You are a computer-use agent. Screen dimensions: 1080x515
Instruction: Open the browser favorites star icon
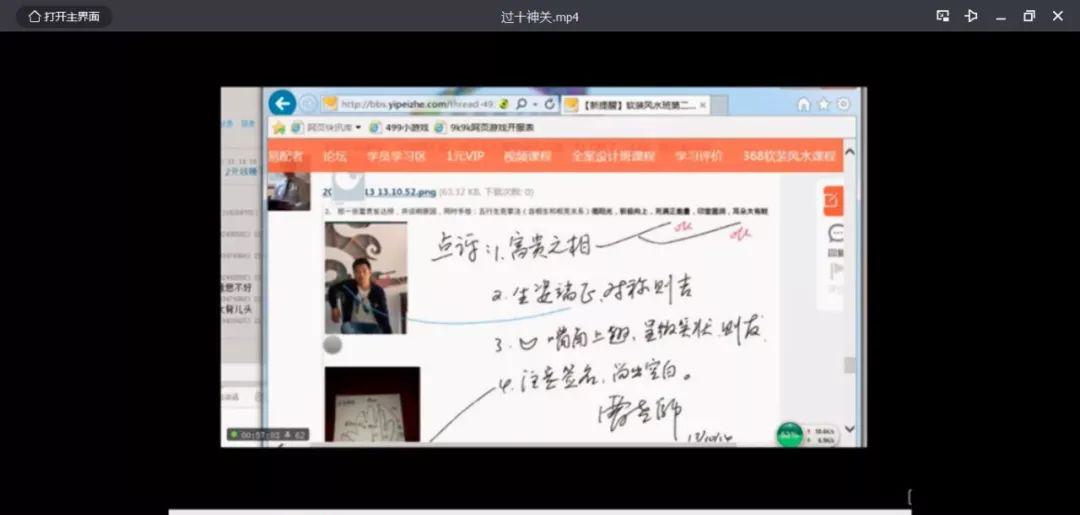[x=824, y=104]
